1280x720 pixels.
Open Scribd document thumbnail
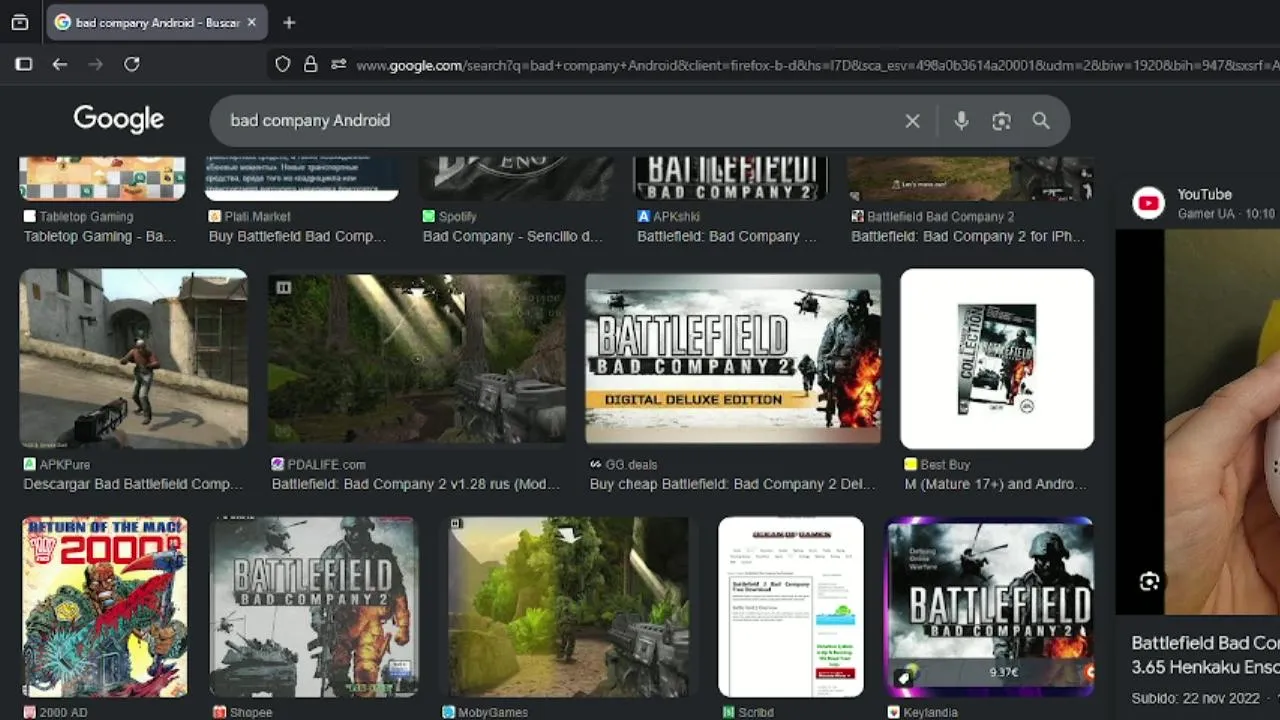[791, 606]
